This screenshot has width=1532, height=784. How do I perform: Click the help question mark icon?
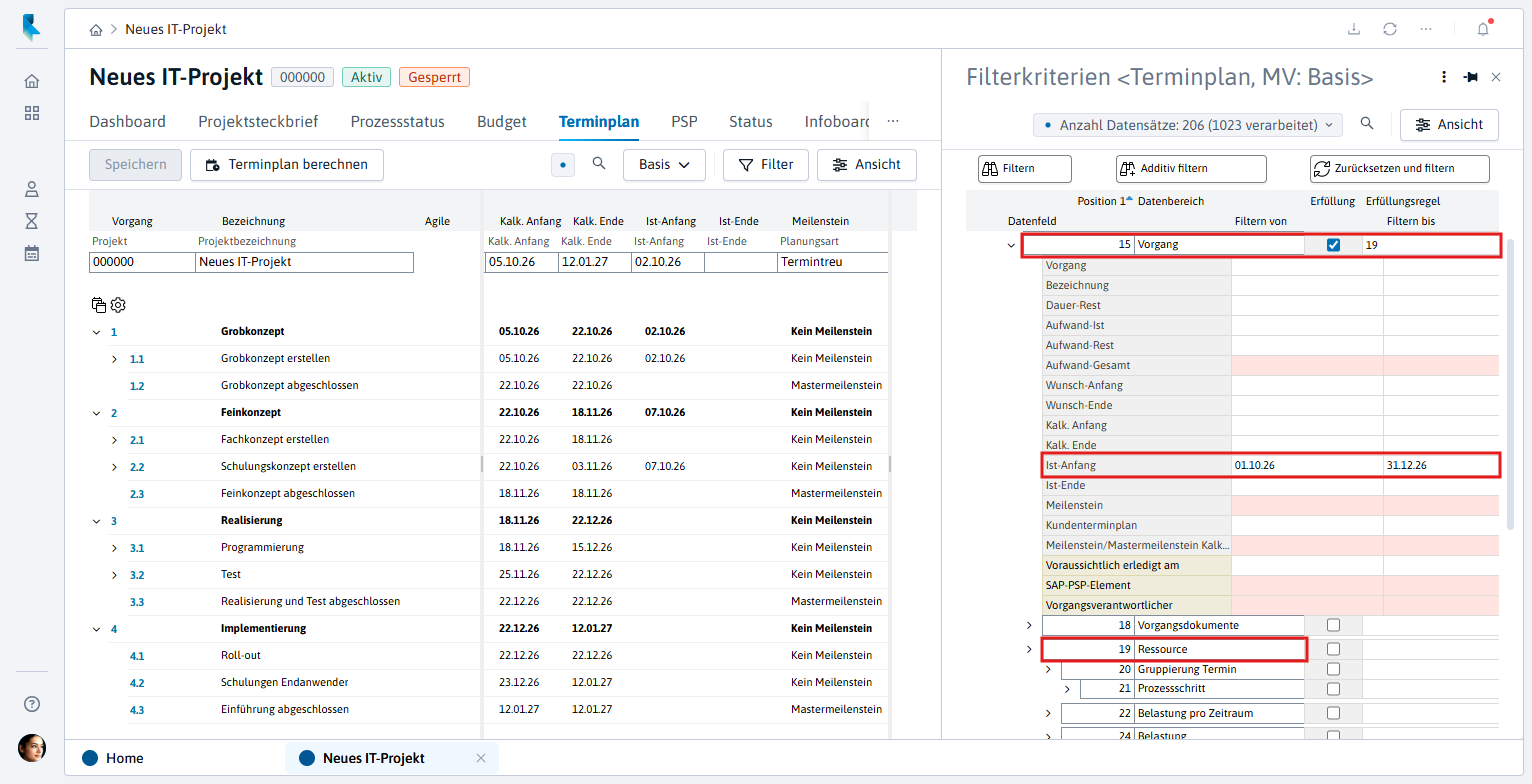[x=32, y=704]
